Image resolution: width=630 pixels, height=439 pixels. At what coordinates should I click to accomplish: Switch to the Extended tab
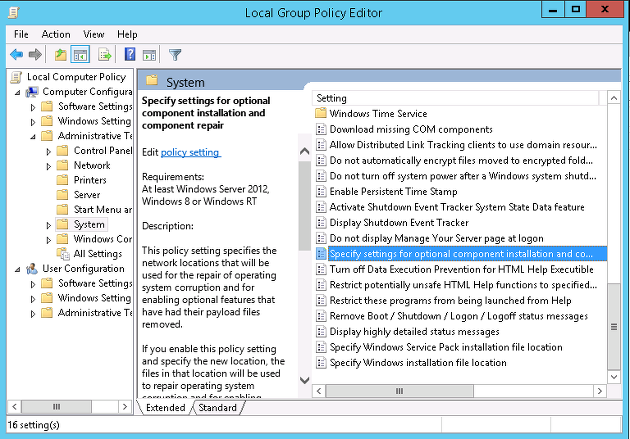(166, 408)
